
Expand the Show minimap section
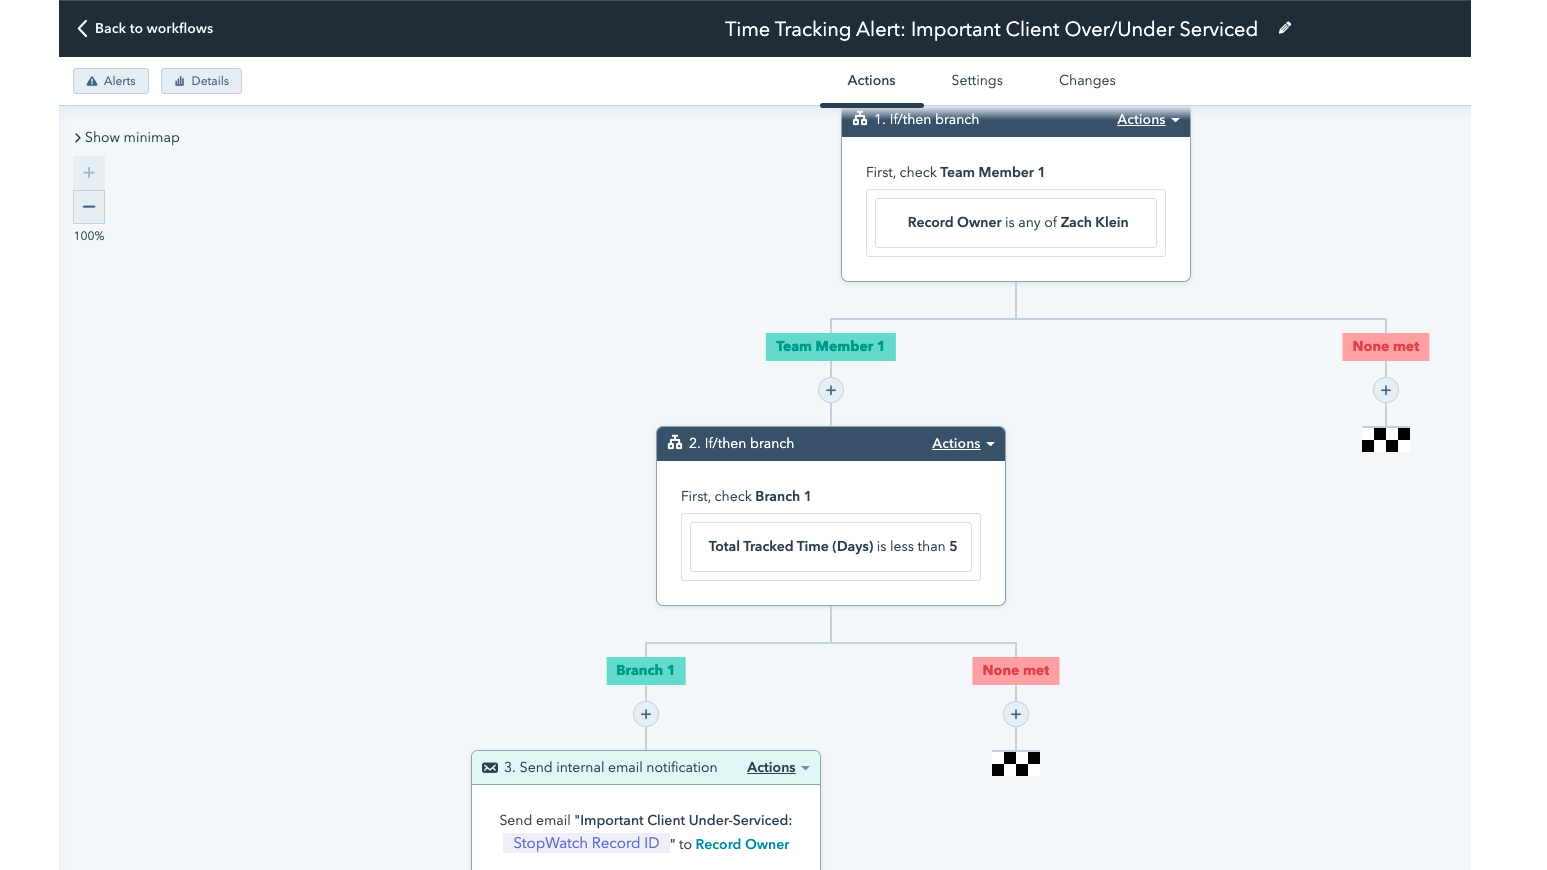pyautogui.click(x=127, y=137)
